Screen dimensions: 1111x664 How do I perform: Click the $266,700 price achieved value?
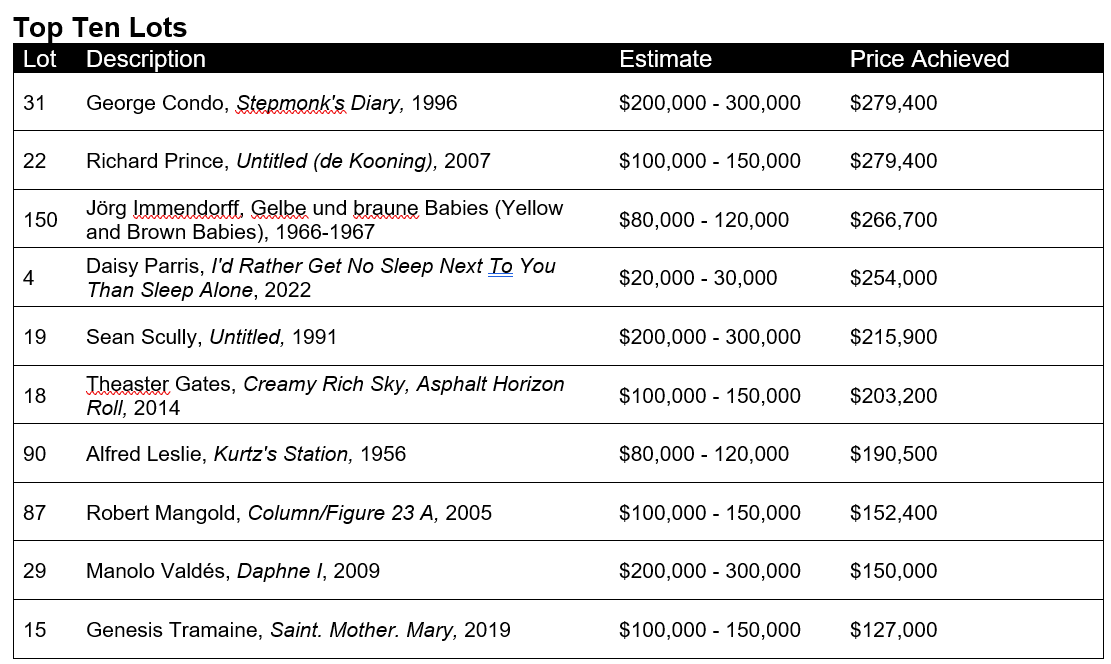click(x=893, y=220)
